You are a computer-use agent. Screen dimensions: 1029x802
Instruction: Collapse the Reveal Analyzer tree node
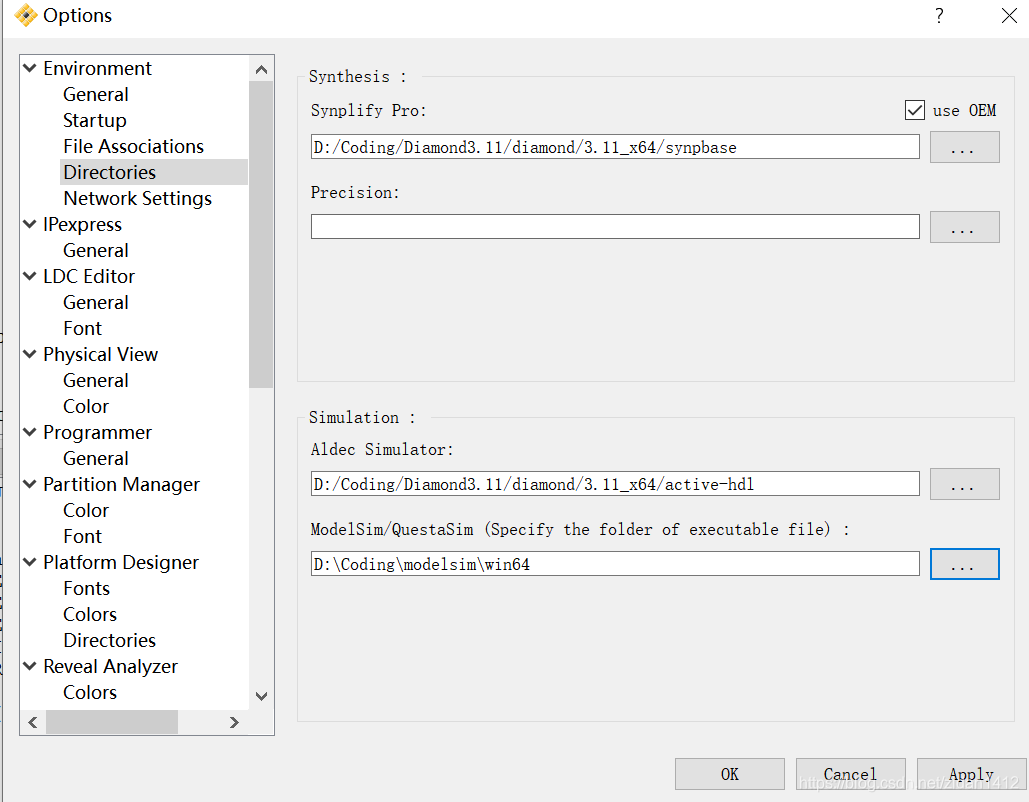pos(30,665)
